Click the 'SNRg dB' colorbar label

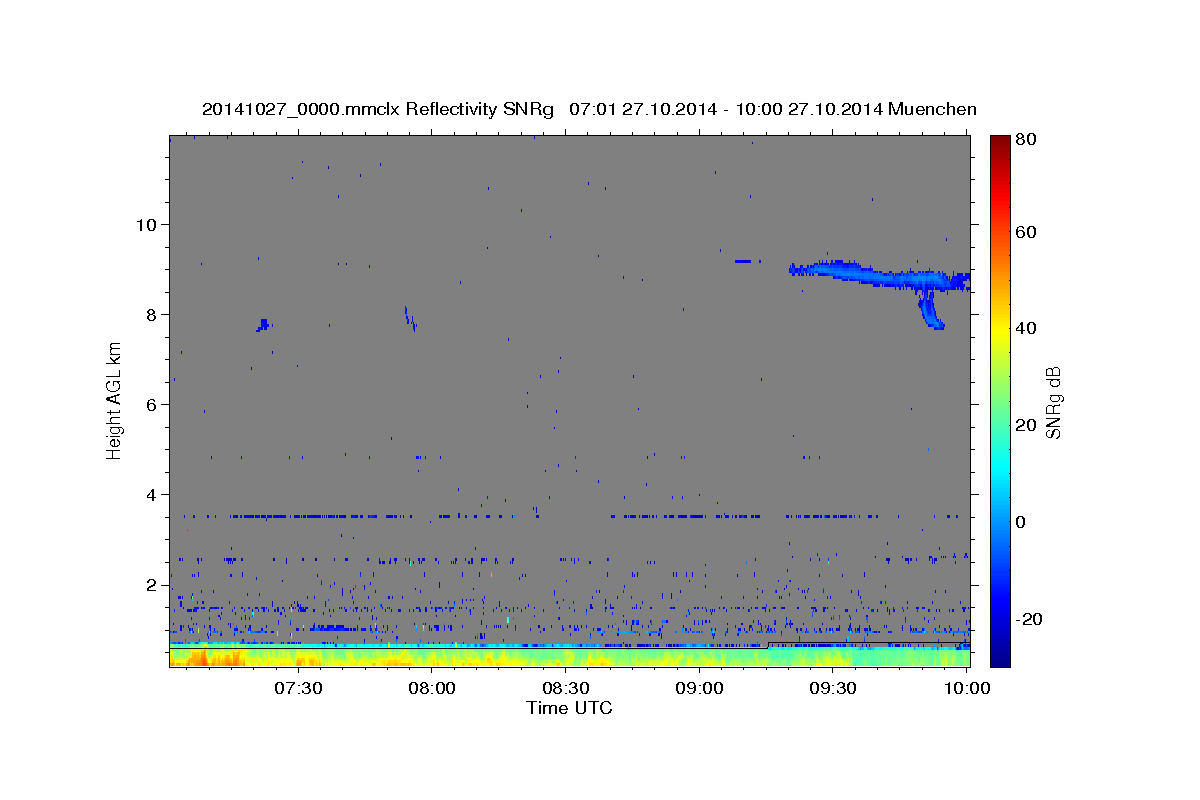1053,402
